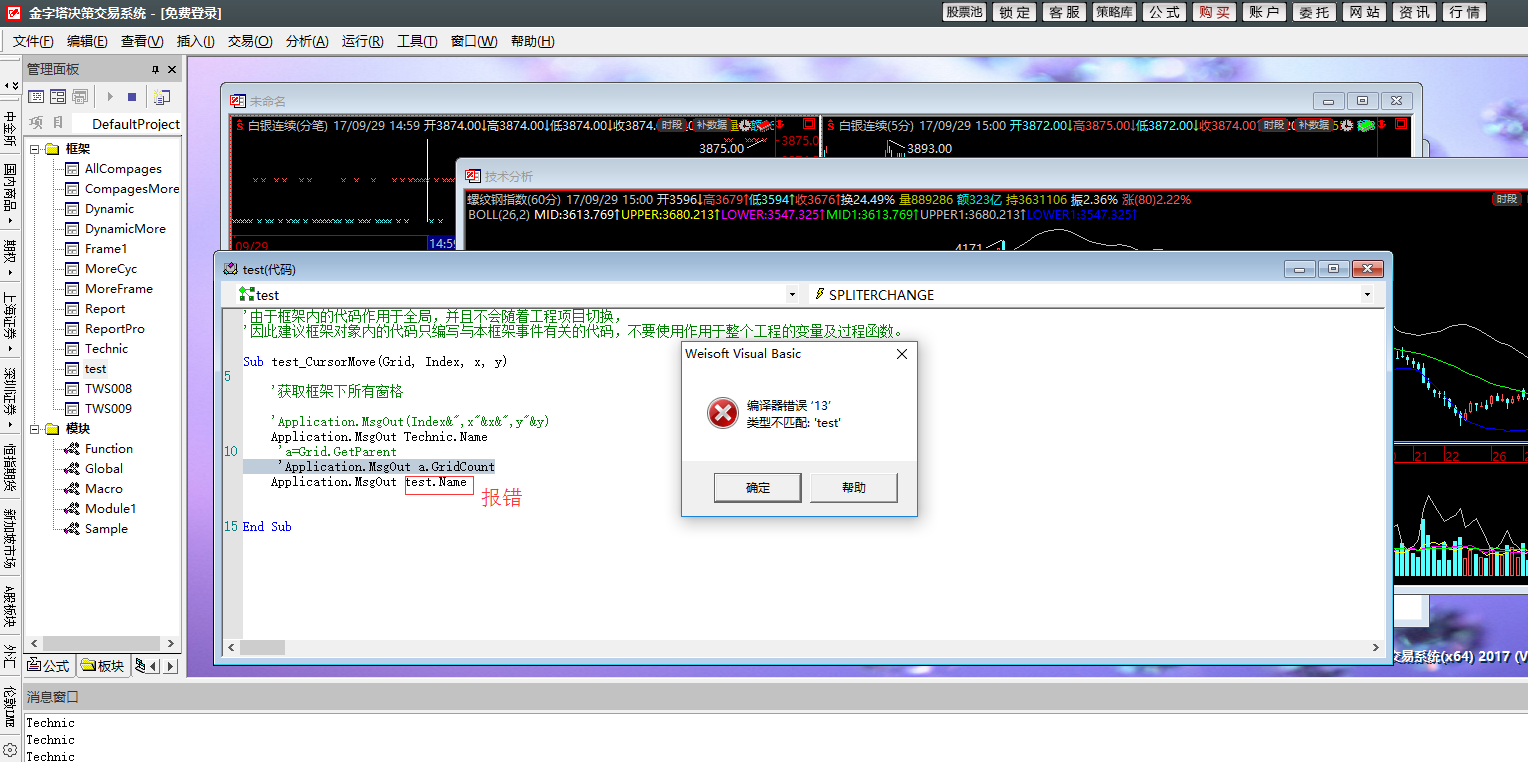
Task: Click the Sample module icon
Action: pos(72,529)
